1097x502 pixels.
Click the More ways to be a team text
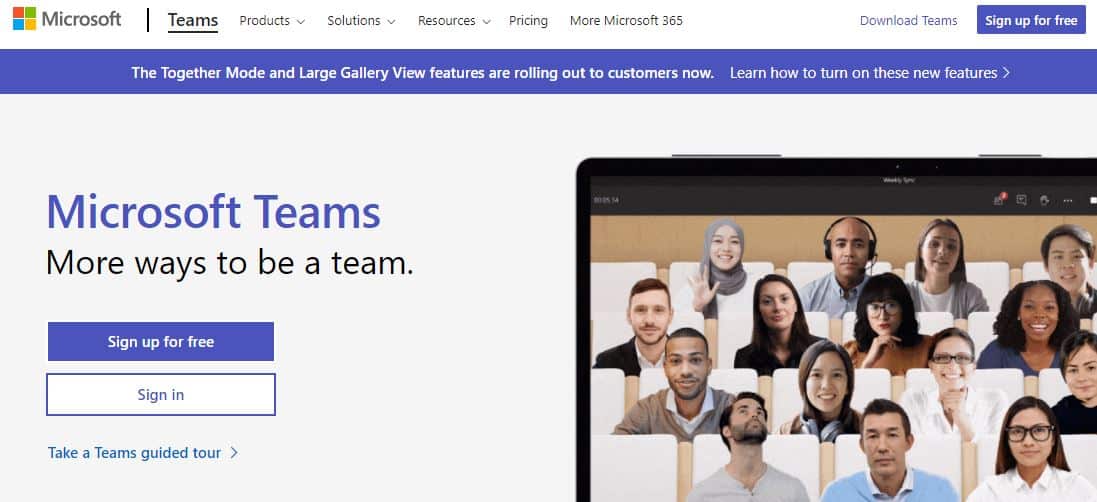229,263
